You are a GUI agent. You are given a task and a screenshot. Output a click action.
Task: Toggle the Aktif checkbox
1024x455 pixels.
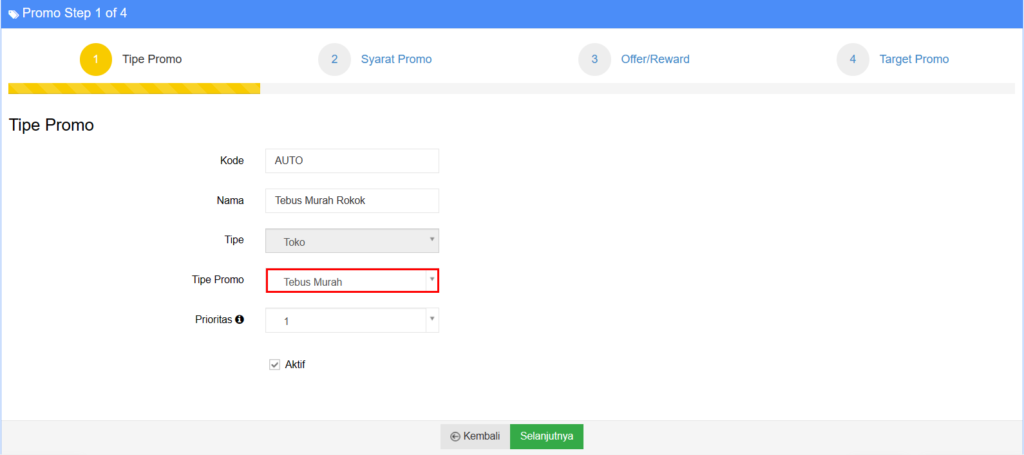[x=275, y=365]
